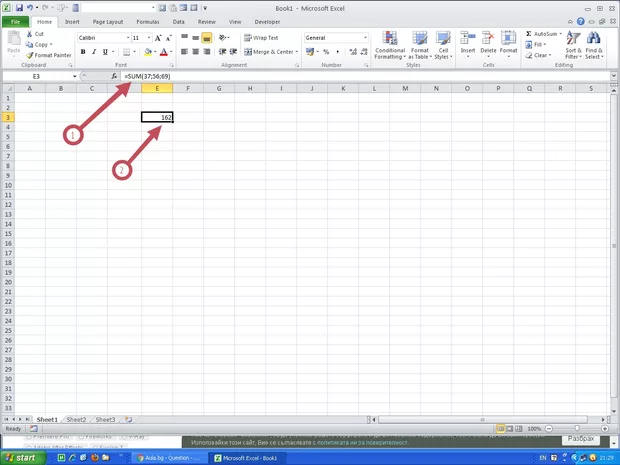This screenshot has width=620, height=465.
Task: Apply the yellow Fill Color bucket
Action: pyautogui.click(x=148, y=52)
